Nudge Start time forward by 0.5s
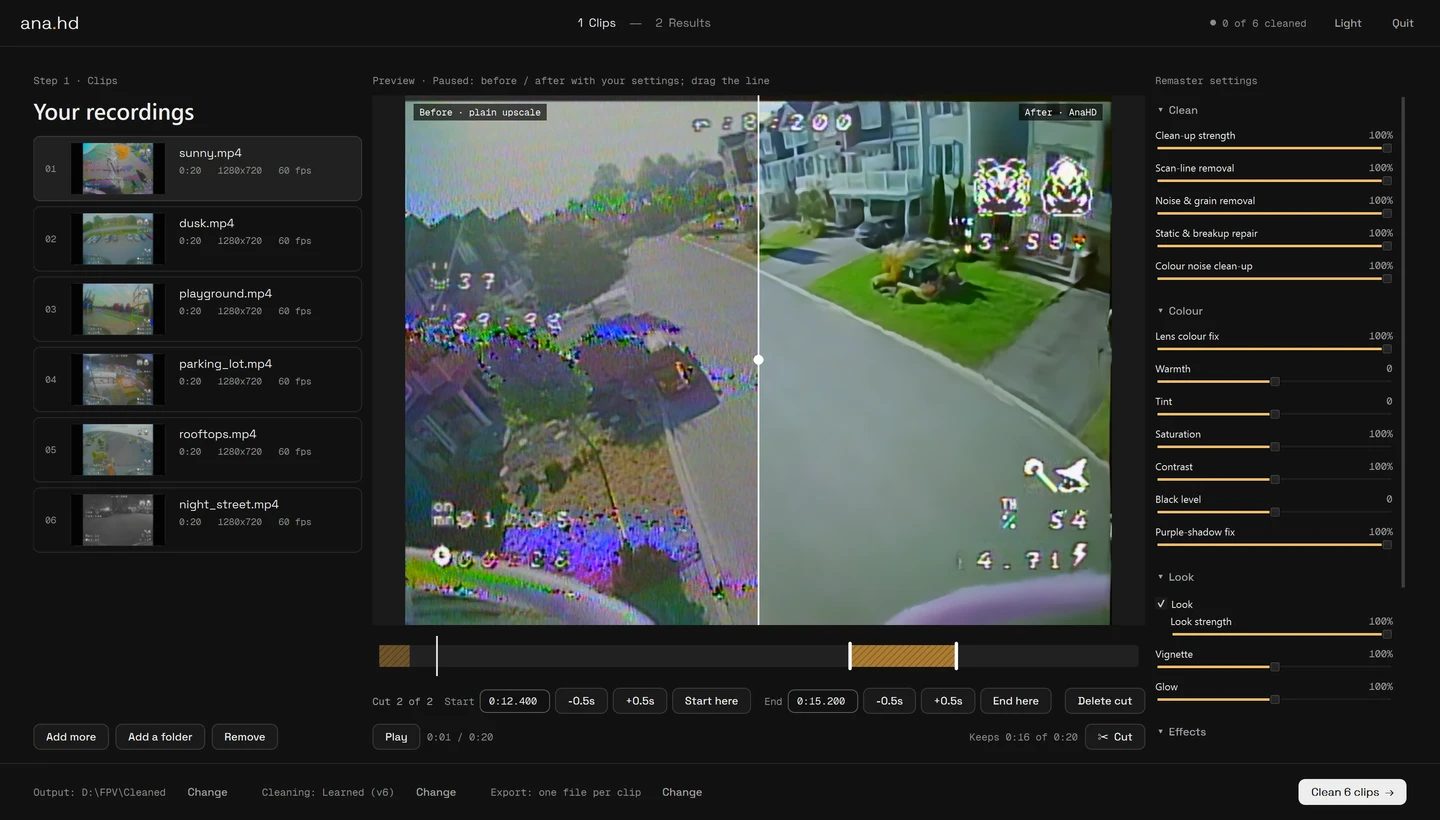1440x820 pixels. pos(640,701)
